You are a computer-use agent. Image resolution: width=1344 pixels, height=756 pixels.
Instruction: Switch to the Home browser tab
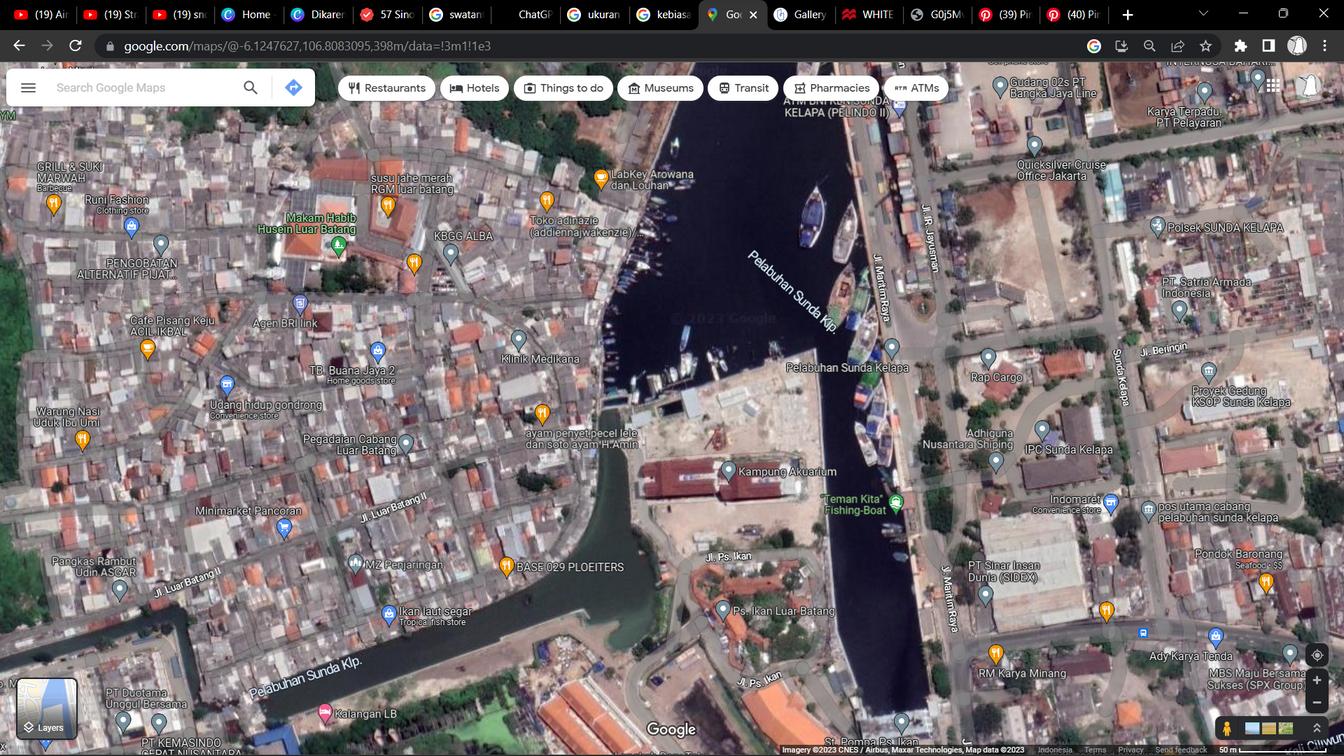coord(246,14)
